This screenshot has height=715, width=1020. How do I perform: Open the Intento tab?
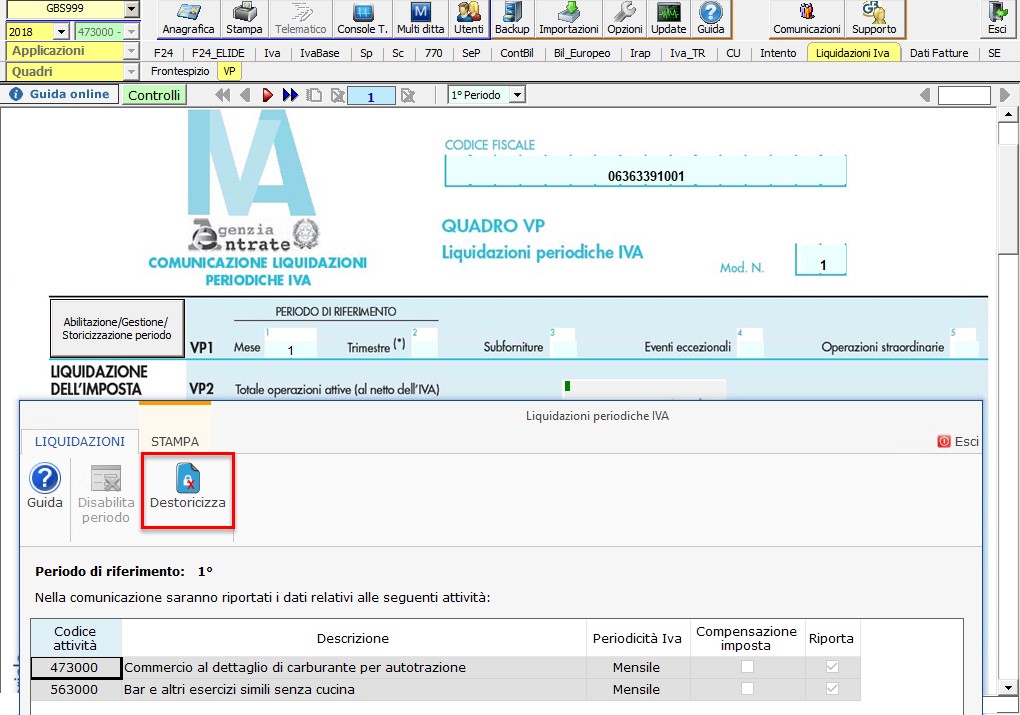(x=778, y=53)
